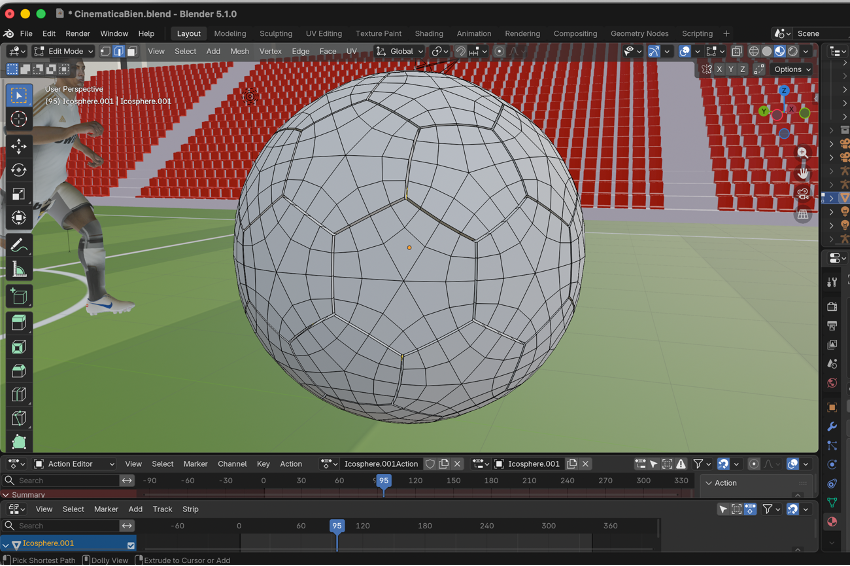Viewport: 850px width, 566px height.
Task: Select the Rotate tool
Action: click(x=19, y=170)
